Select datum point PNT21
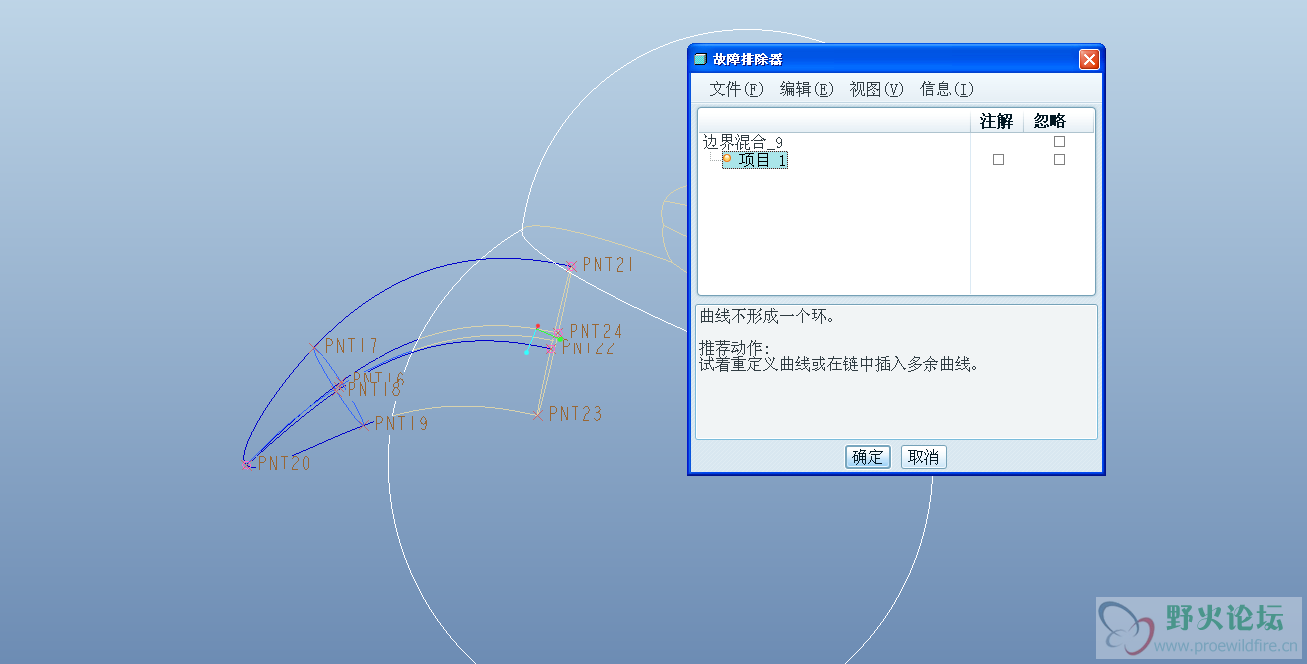Viewport: 1307px width, 664px height. click(x=571, y=266)
